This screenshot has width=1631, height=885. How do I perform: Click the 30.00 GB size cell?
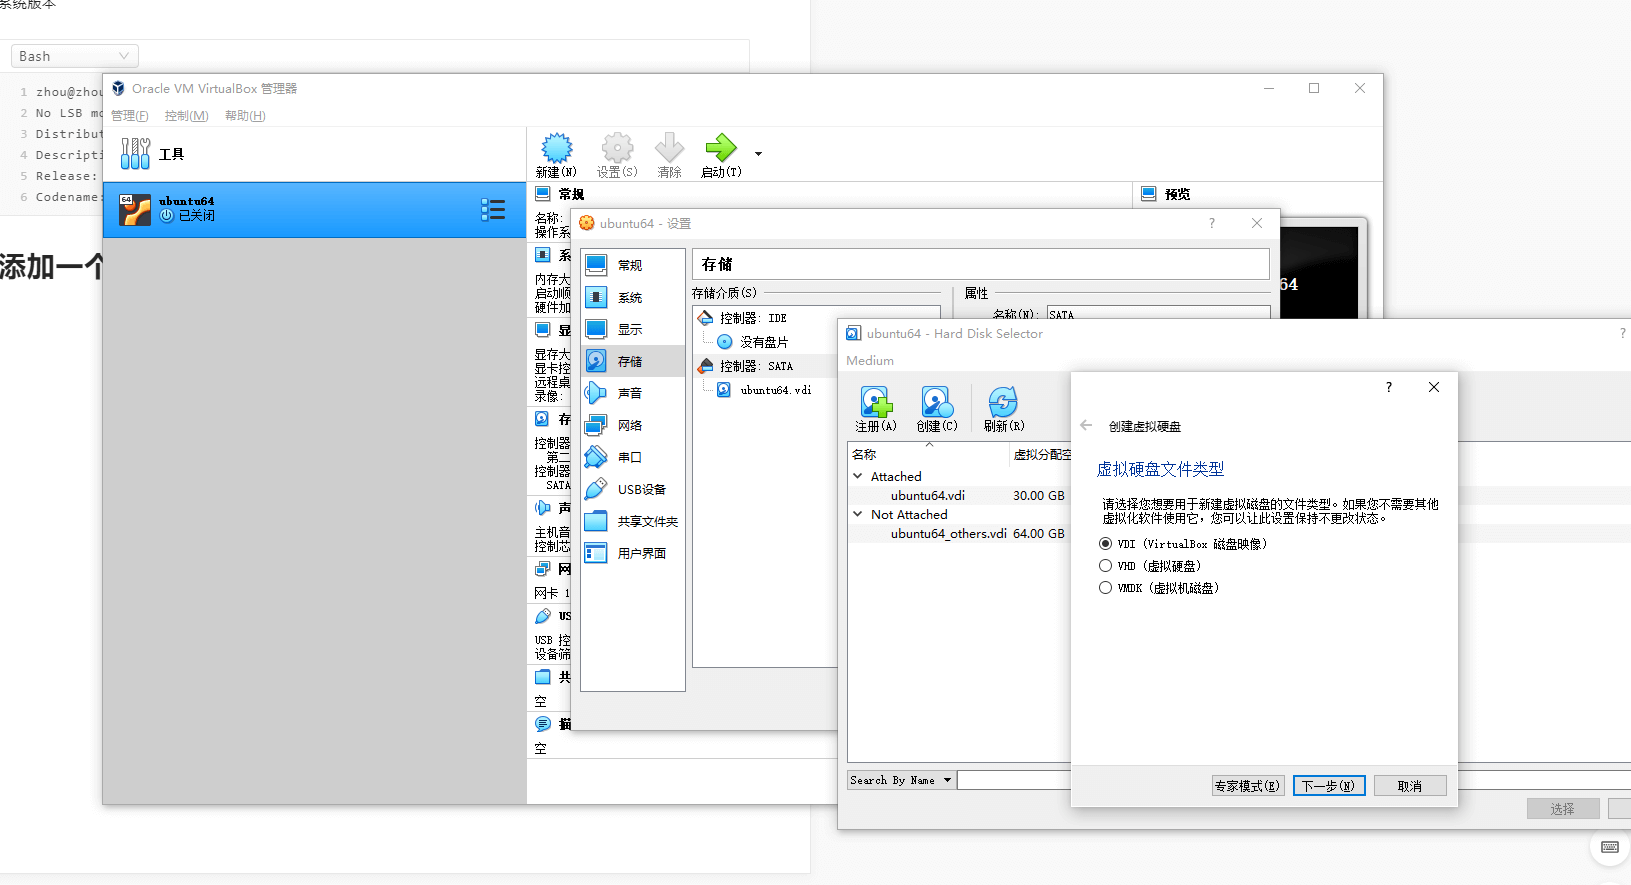tap(1038, 495)
